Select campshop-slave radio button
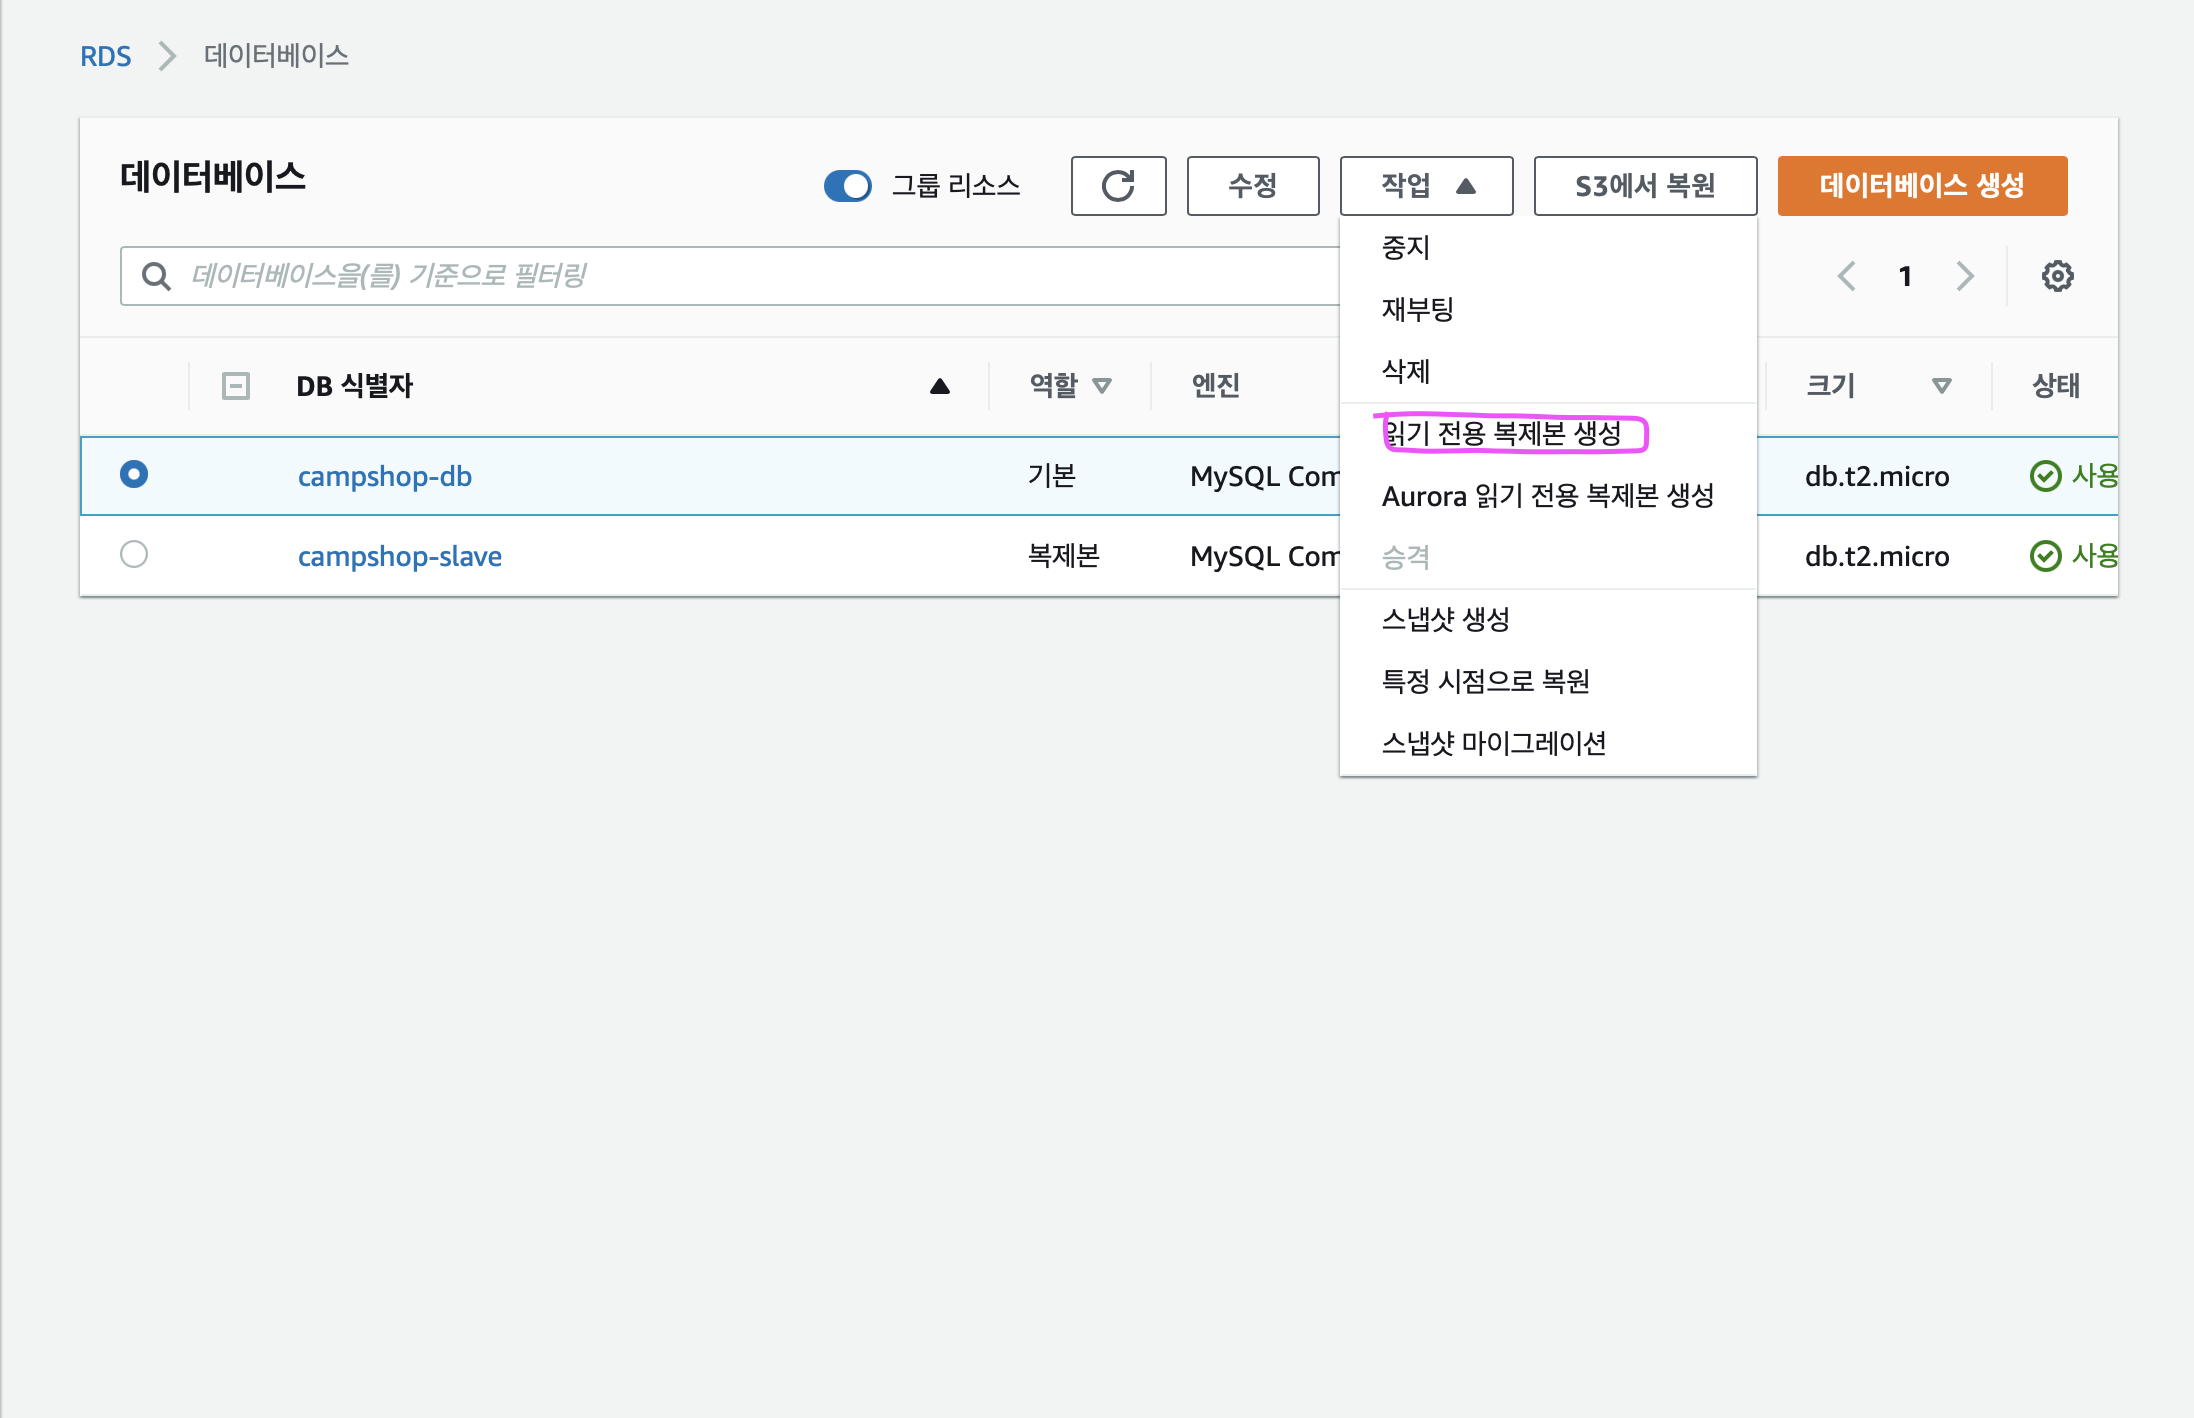This screenshot has width=2194, height=1418. click(x=134, y=554)
